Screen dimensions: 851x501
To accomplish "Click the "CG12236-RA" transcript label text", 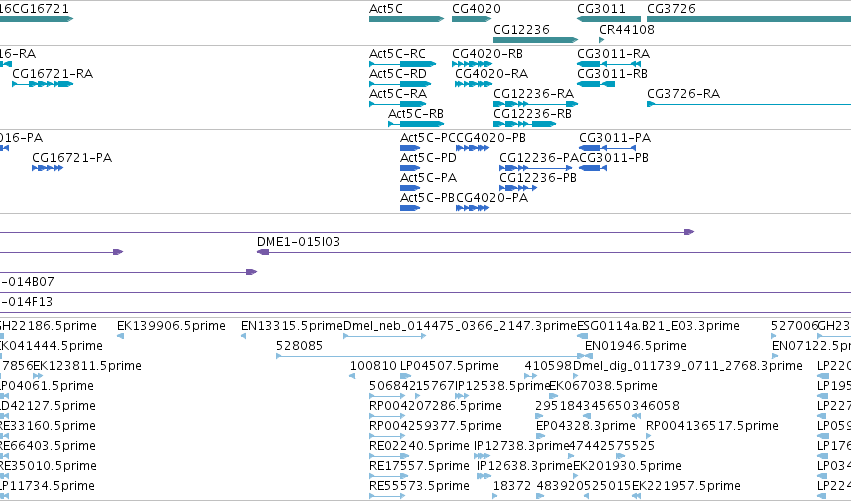I will (x=534, y=94).
